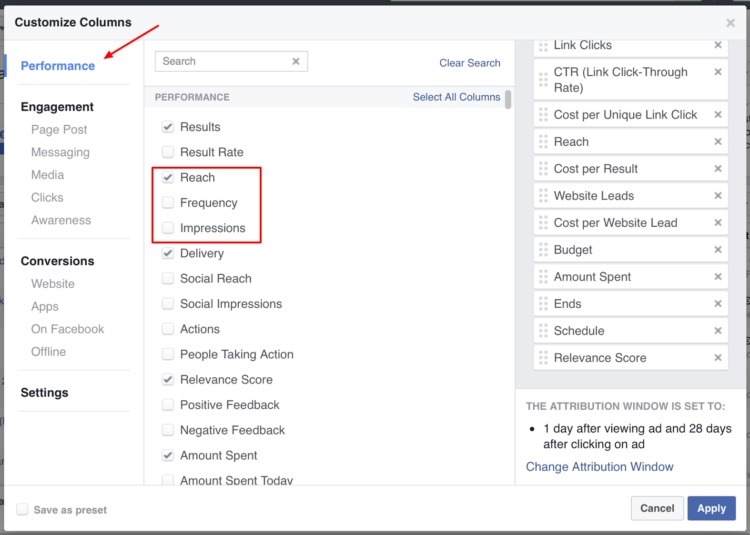Viewport: 750px width, 535px height.
Task: Delete Relevance Score from the selected columns
Action: click(718, 358)
